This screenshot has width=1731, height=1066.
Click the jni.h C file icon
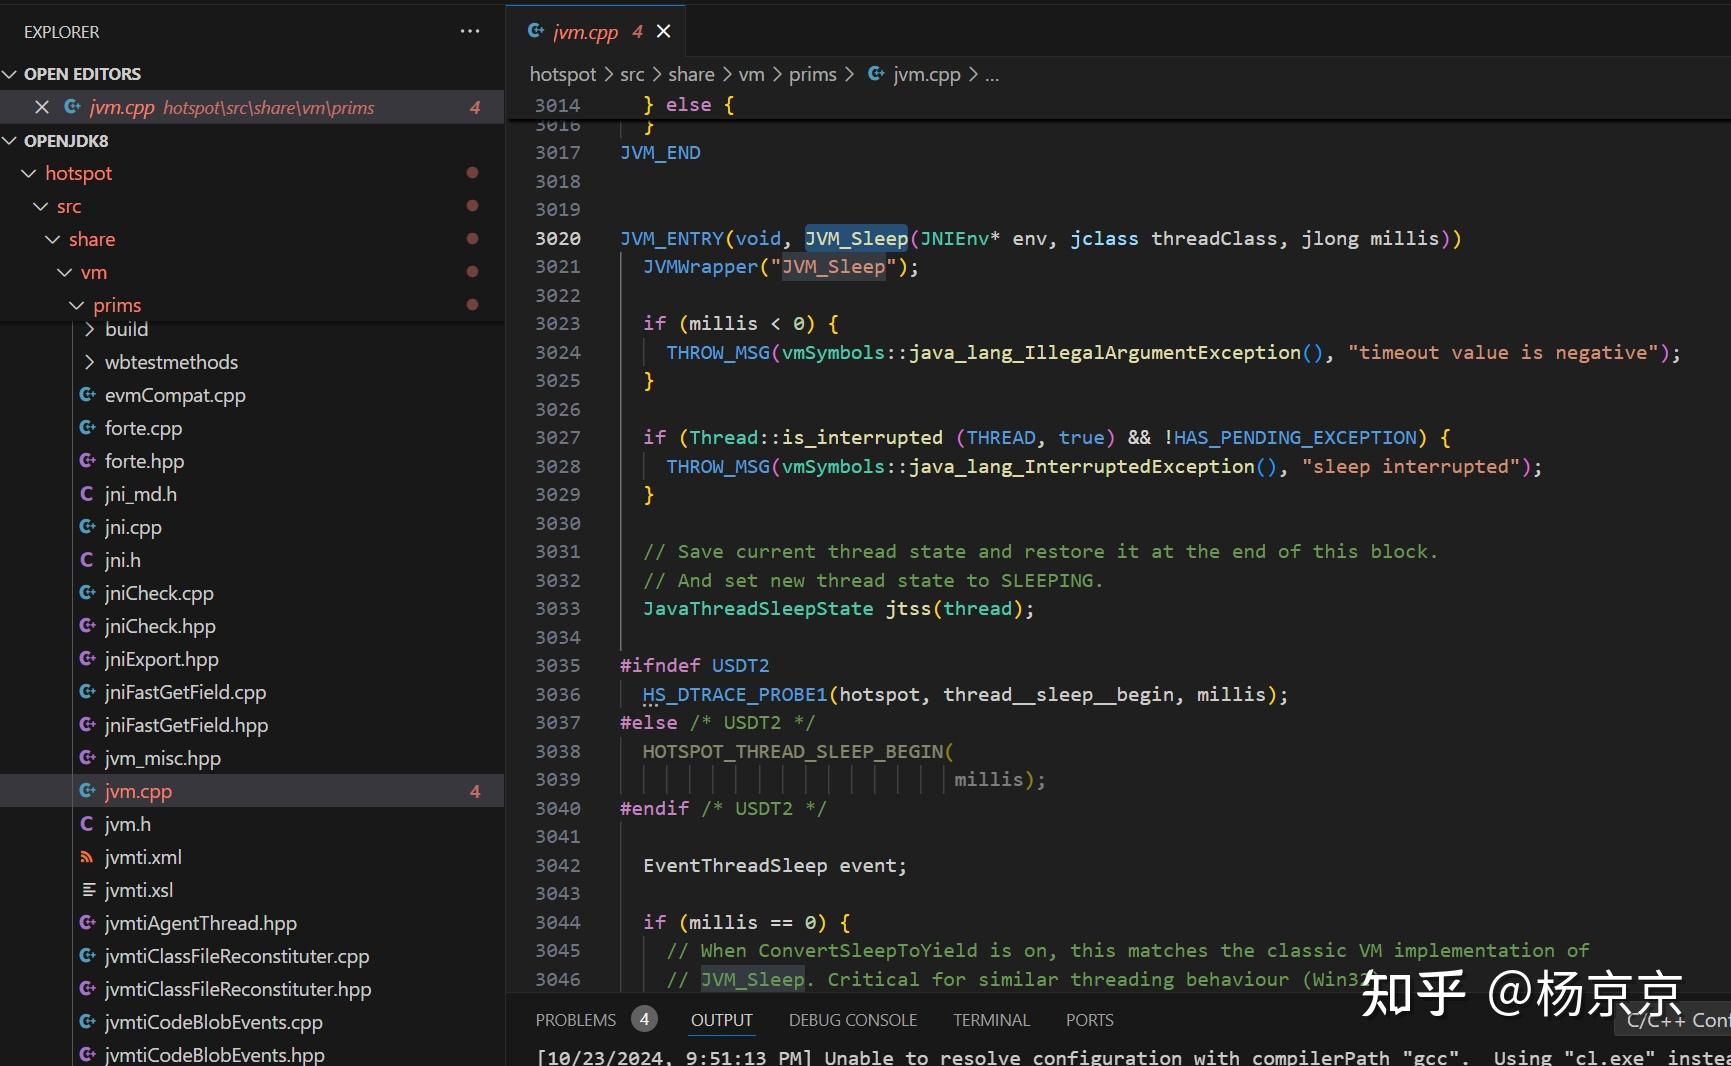coord(88,560)
